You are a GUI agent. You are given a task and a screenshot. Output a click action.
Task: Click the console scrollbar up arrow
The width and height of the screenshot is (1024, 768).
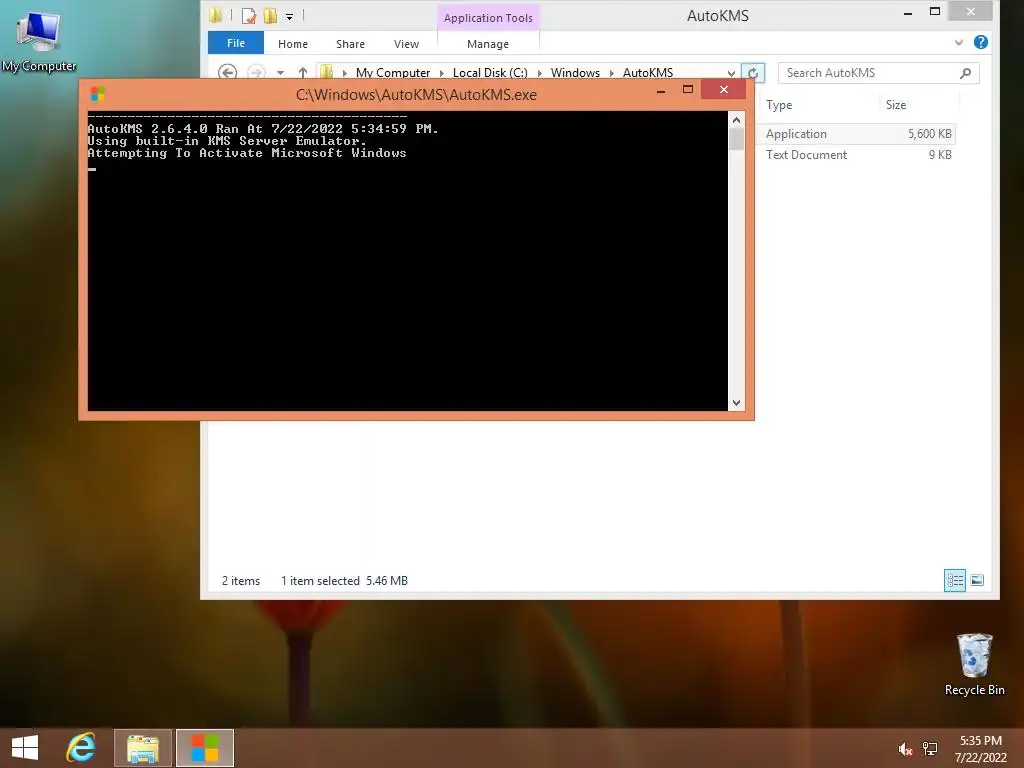[x=736, y=120]
